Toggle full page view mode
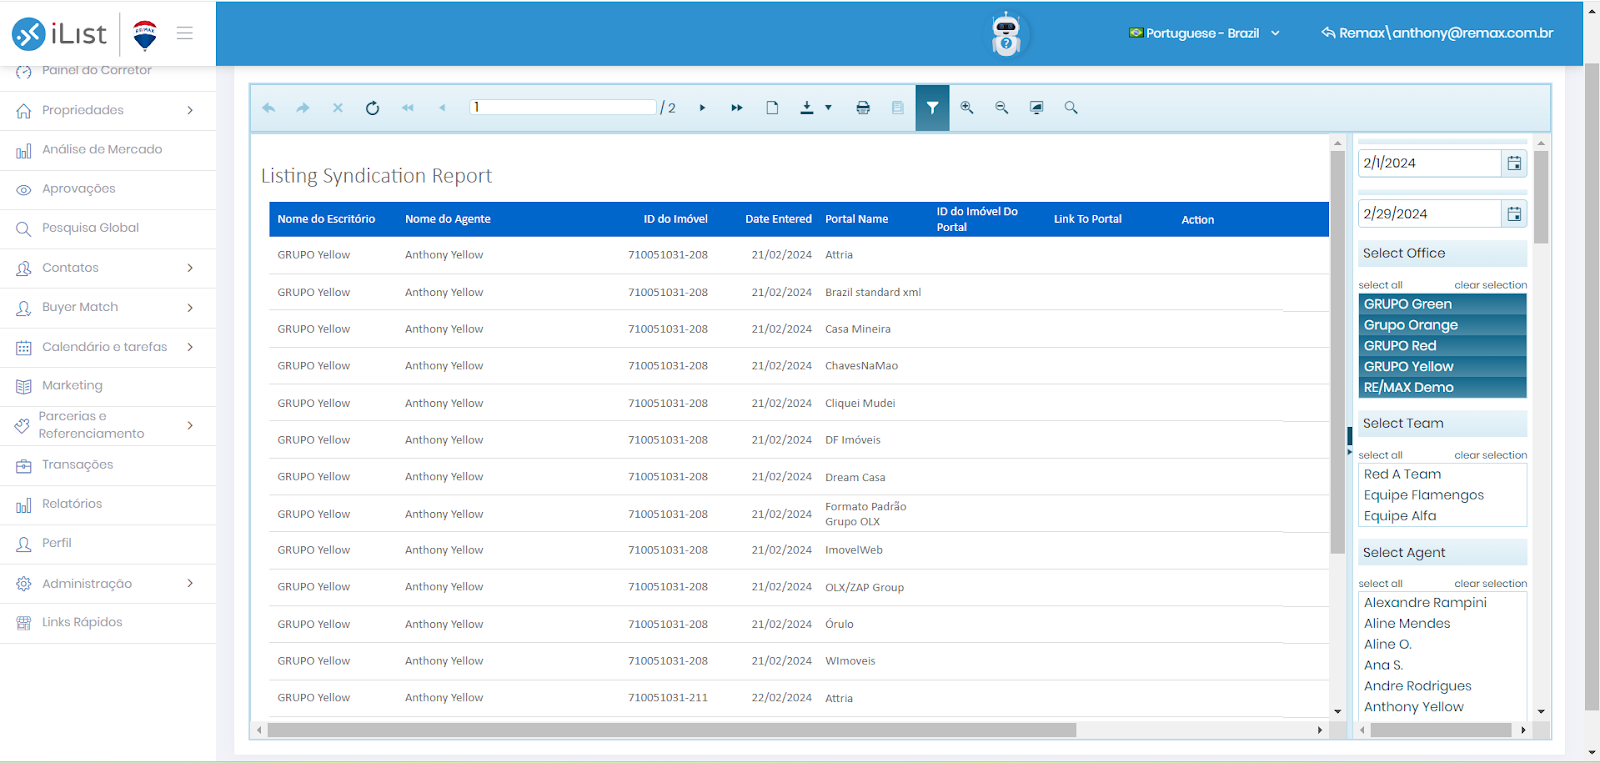Screen dimensions: 1600x763 point(1036,108)
